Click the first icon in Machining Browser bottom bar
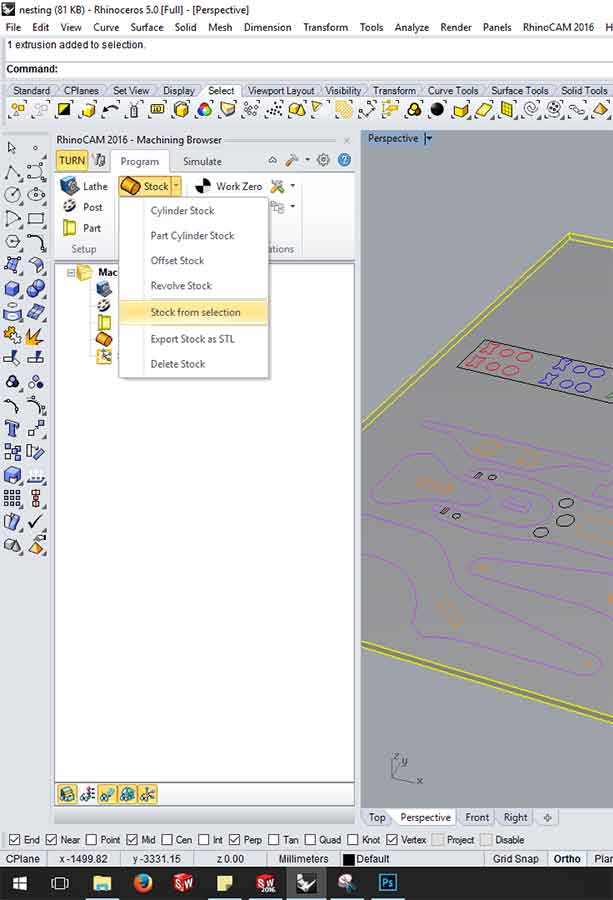The width and height of the screenshot is (613, 900). 67,794
